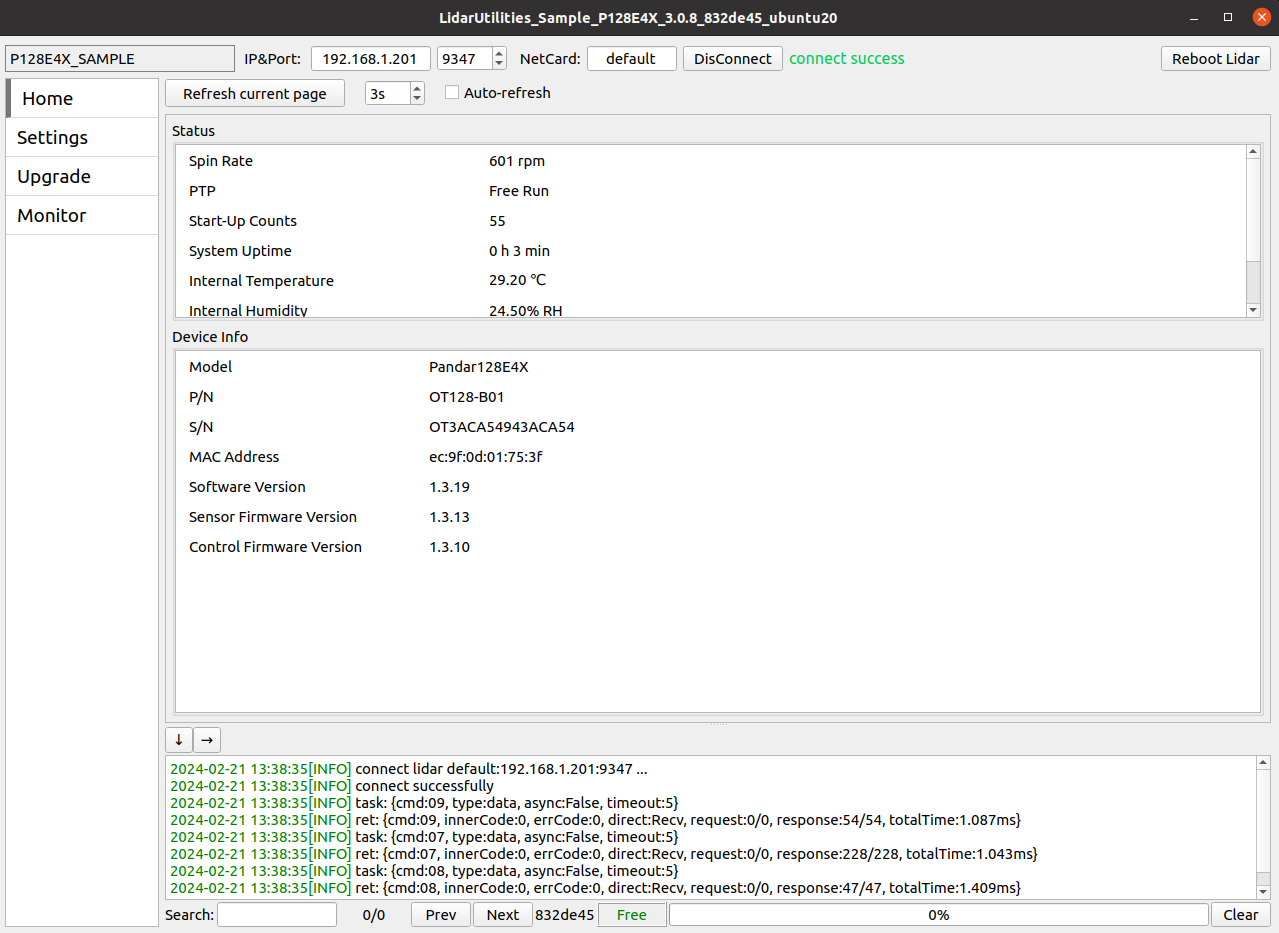Screen dimensions: 1279x933
Task: Click the log line with cmd:07 response:228/228
Action: [604, 854]
